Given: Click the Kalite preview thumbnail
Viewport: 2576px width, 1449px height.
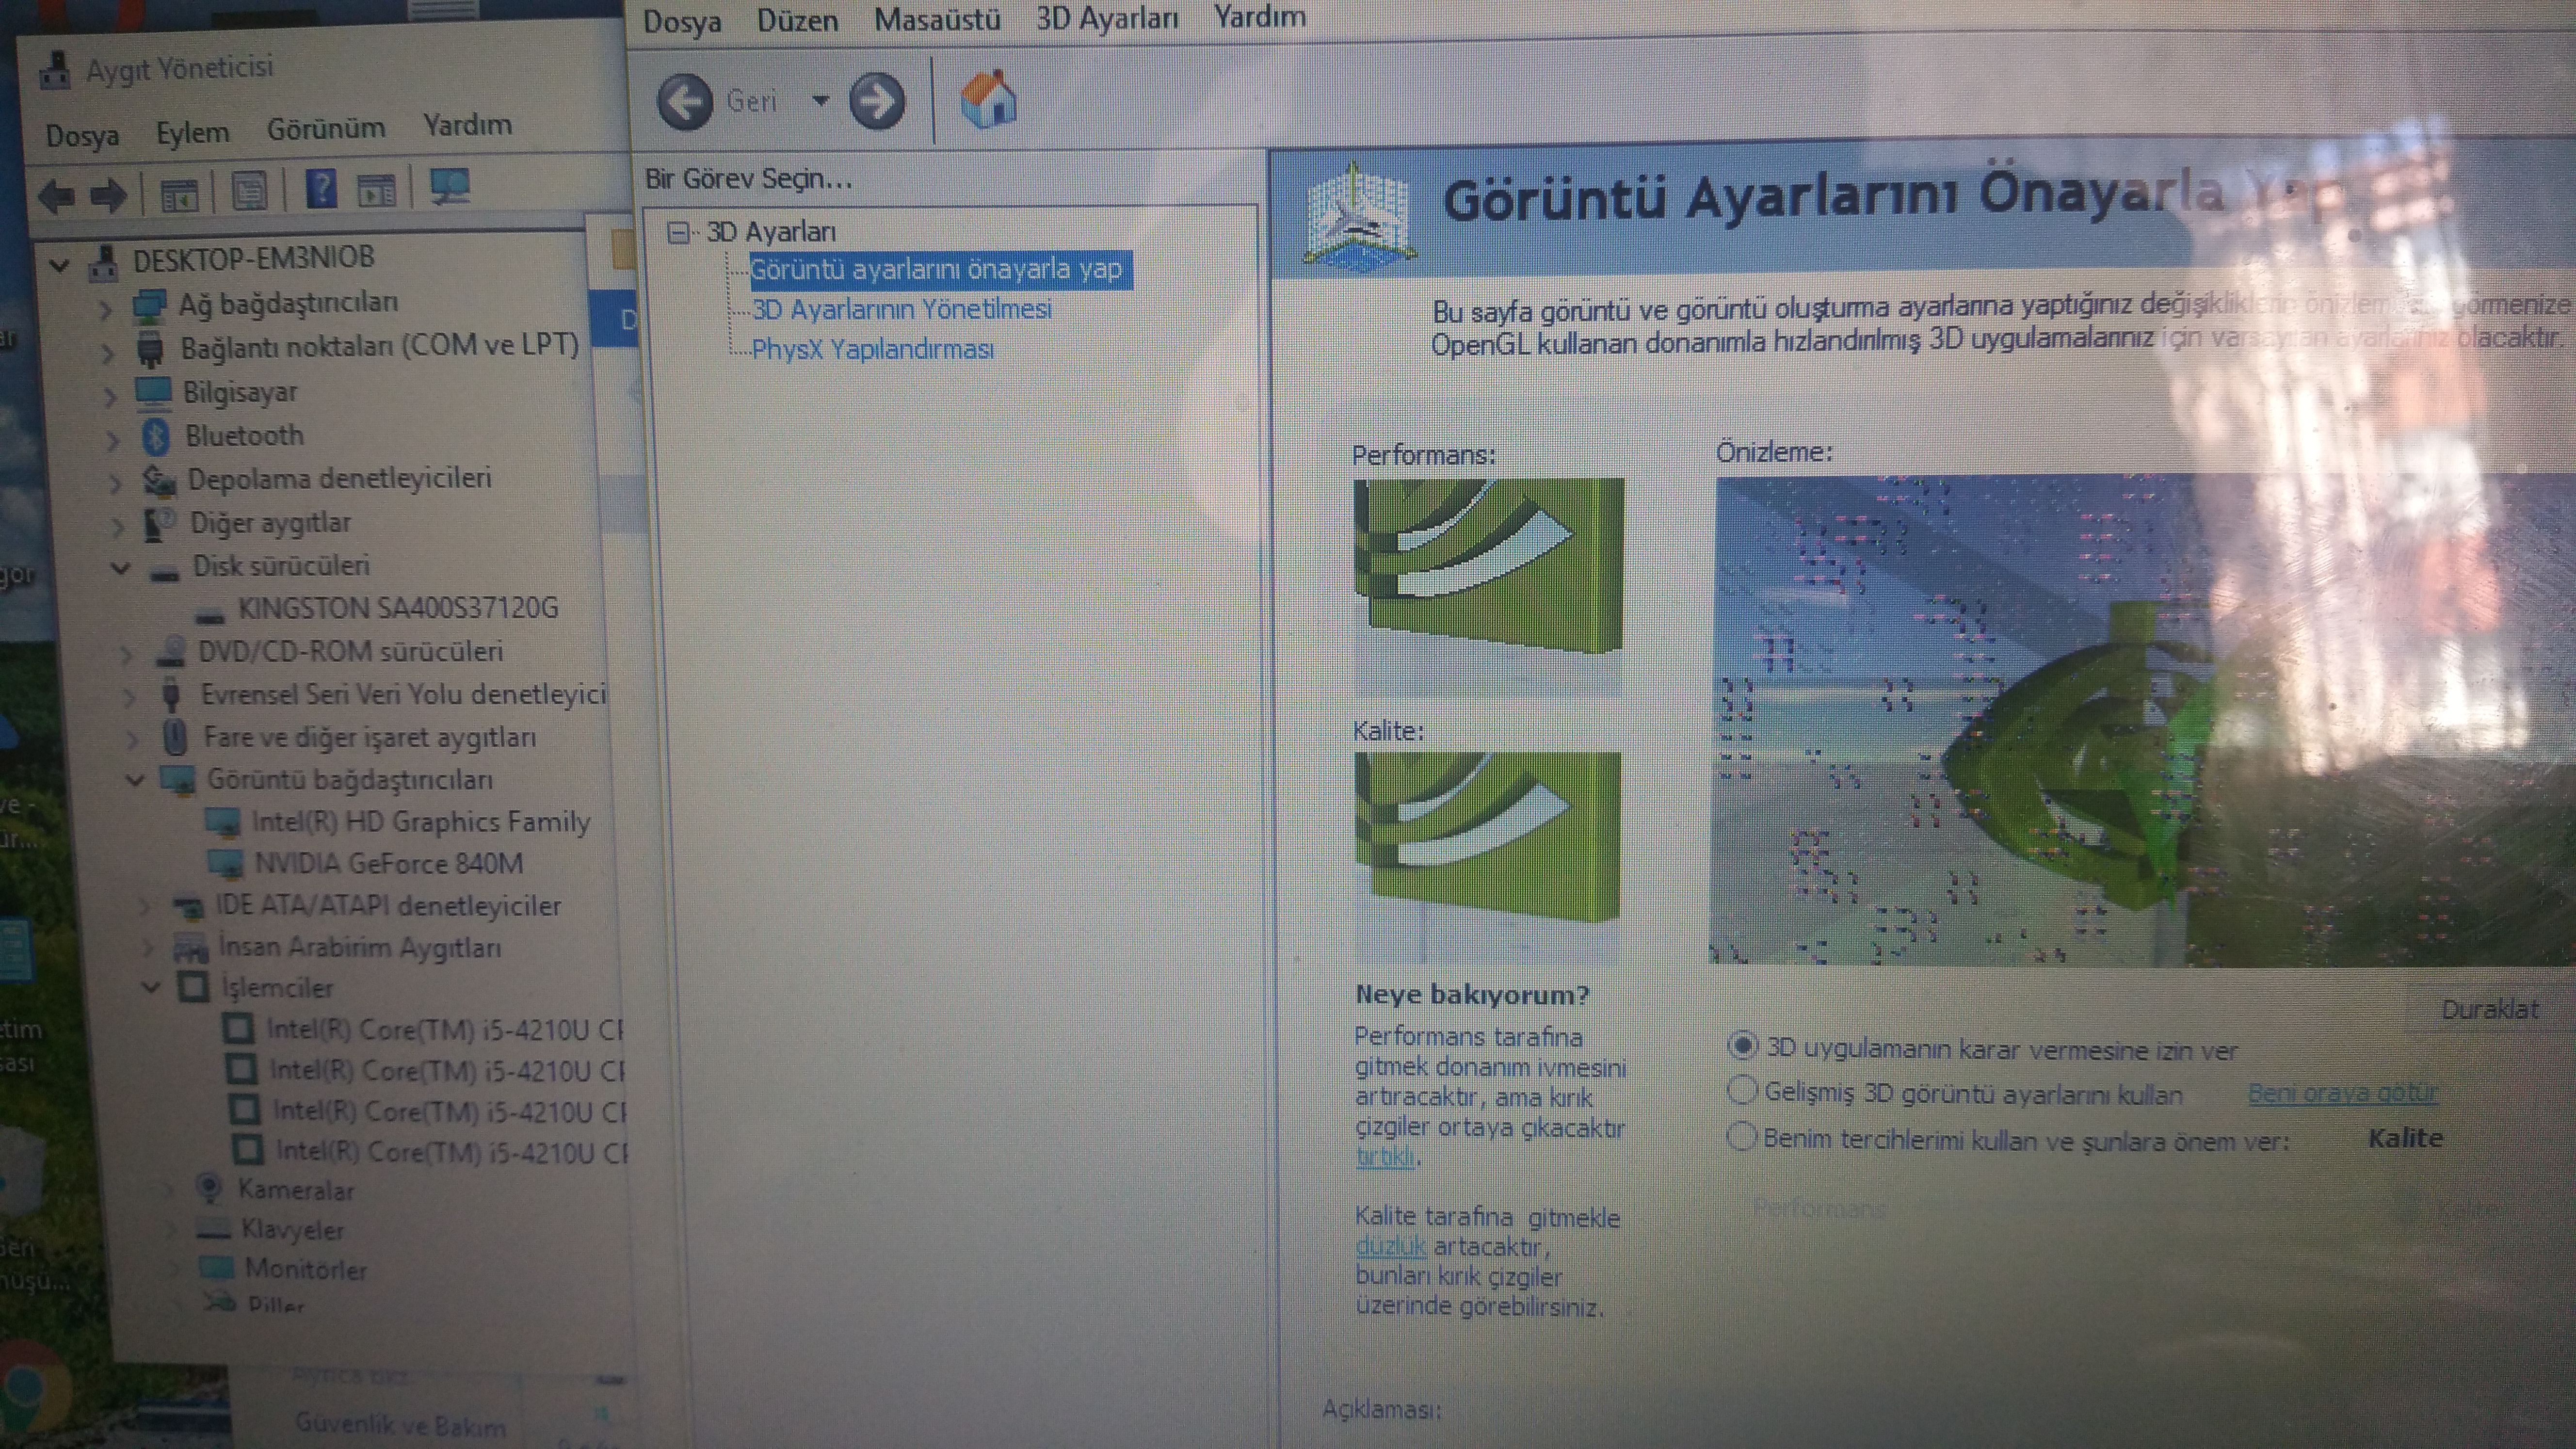Looking at the screenshot, I should (x=1488, y=857).
